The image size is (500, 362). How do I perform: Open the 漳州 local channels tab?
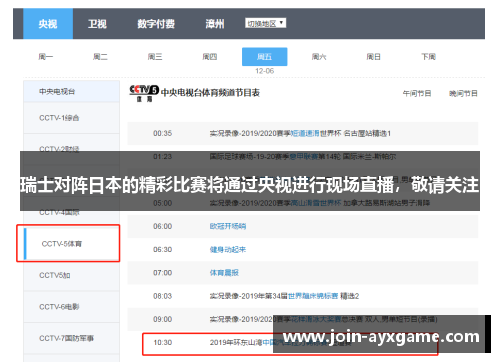coord(215,24)
